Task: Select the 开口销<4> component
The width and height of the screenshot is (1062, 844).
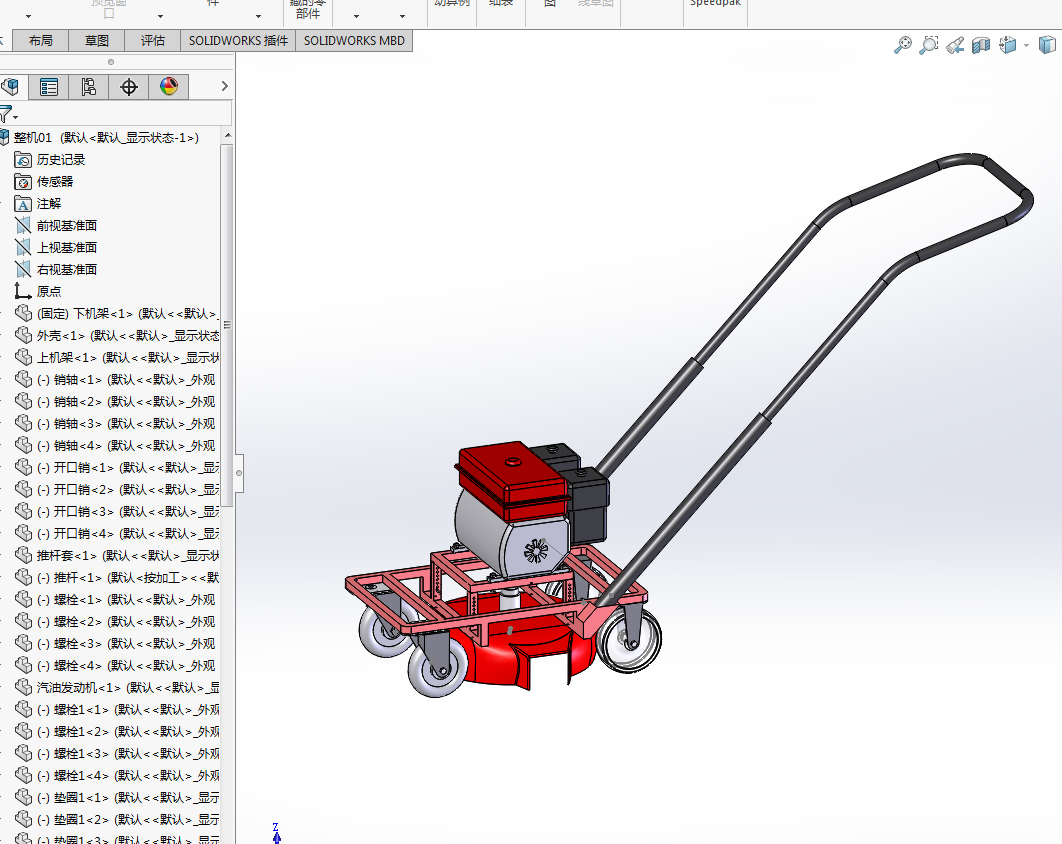Action: click(117, 533)
